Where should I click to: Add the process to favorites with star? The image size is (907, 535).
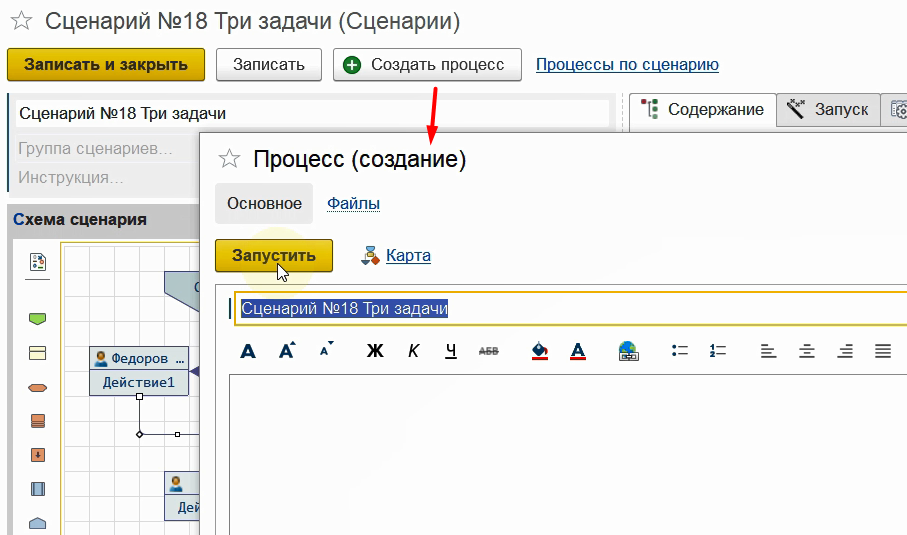tap(230, 159)
